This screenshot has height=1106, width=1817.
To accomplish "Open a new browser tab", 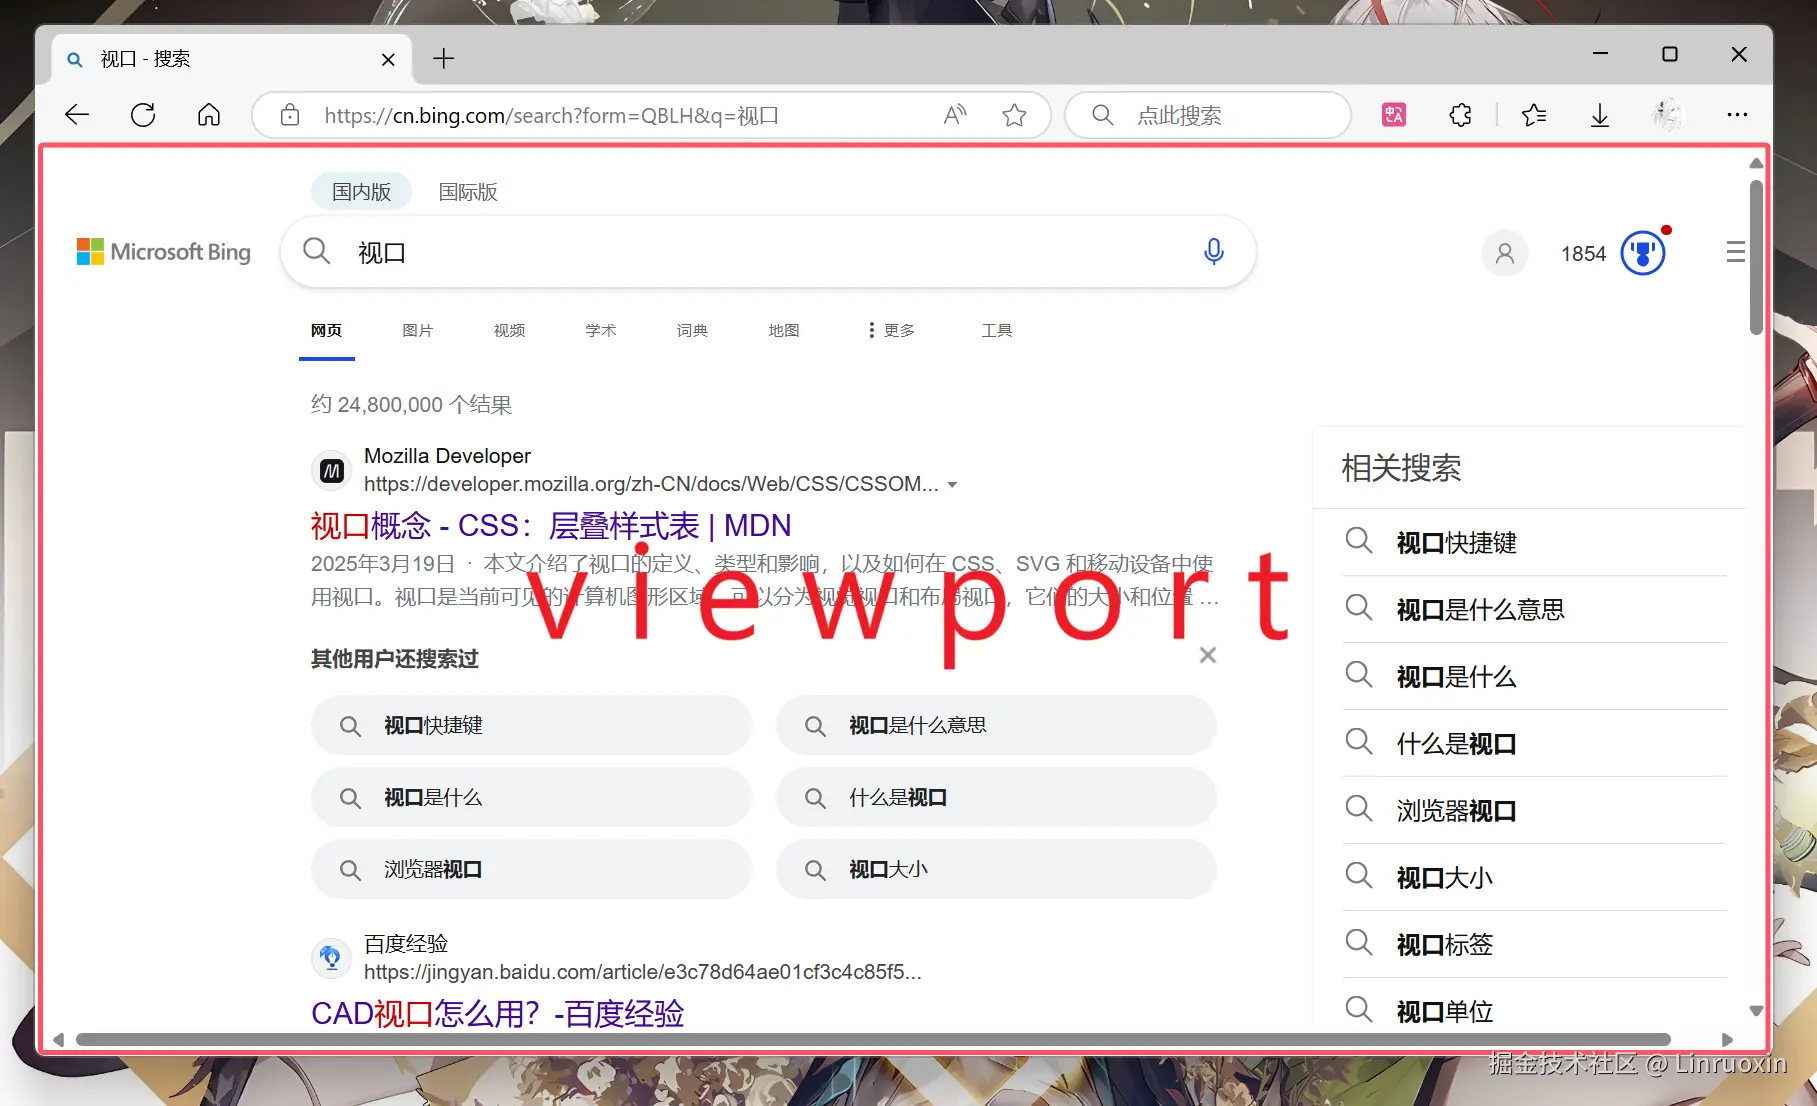I will [444, 59].
